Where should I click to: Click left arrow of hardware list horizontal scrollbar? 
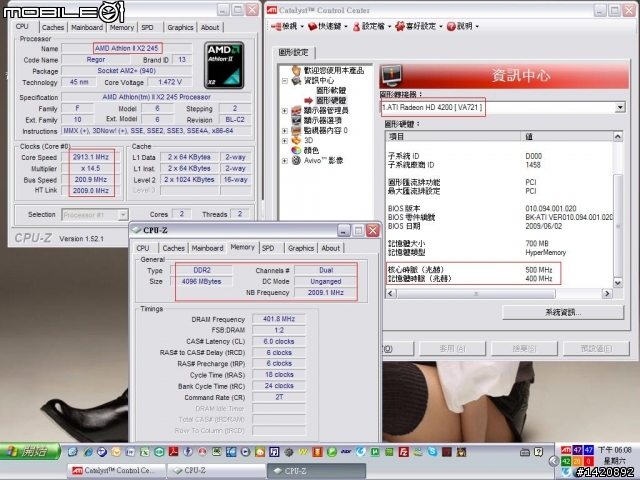pos(391,293)
